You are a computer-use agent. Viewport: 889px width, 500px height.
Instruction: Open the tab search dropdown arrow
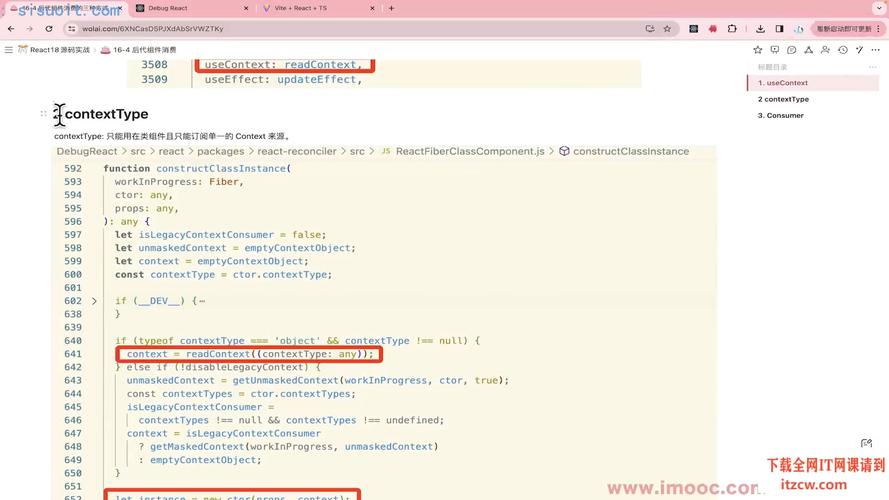pos(879,8)
